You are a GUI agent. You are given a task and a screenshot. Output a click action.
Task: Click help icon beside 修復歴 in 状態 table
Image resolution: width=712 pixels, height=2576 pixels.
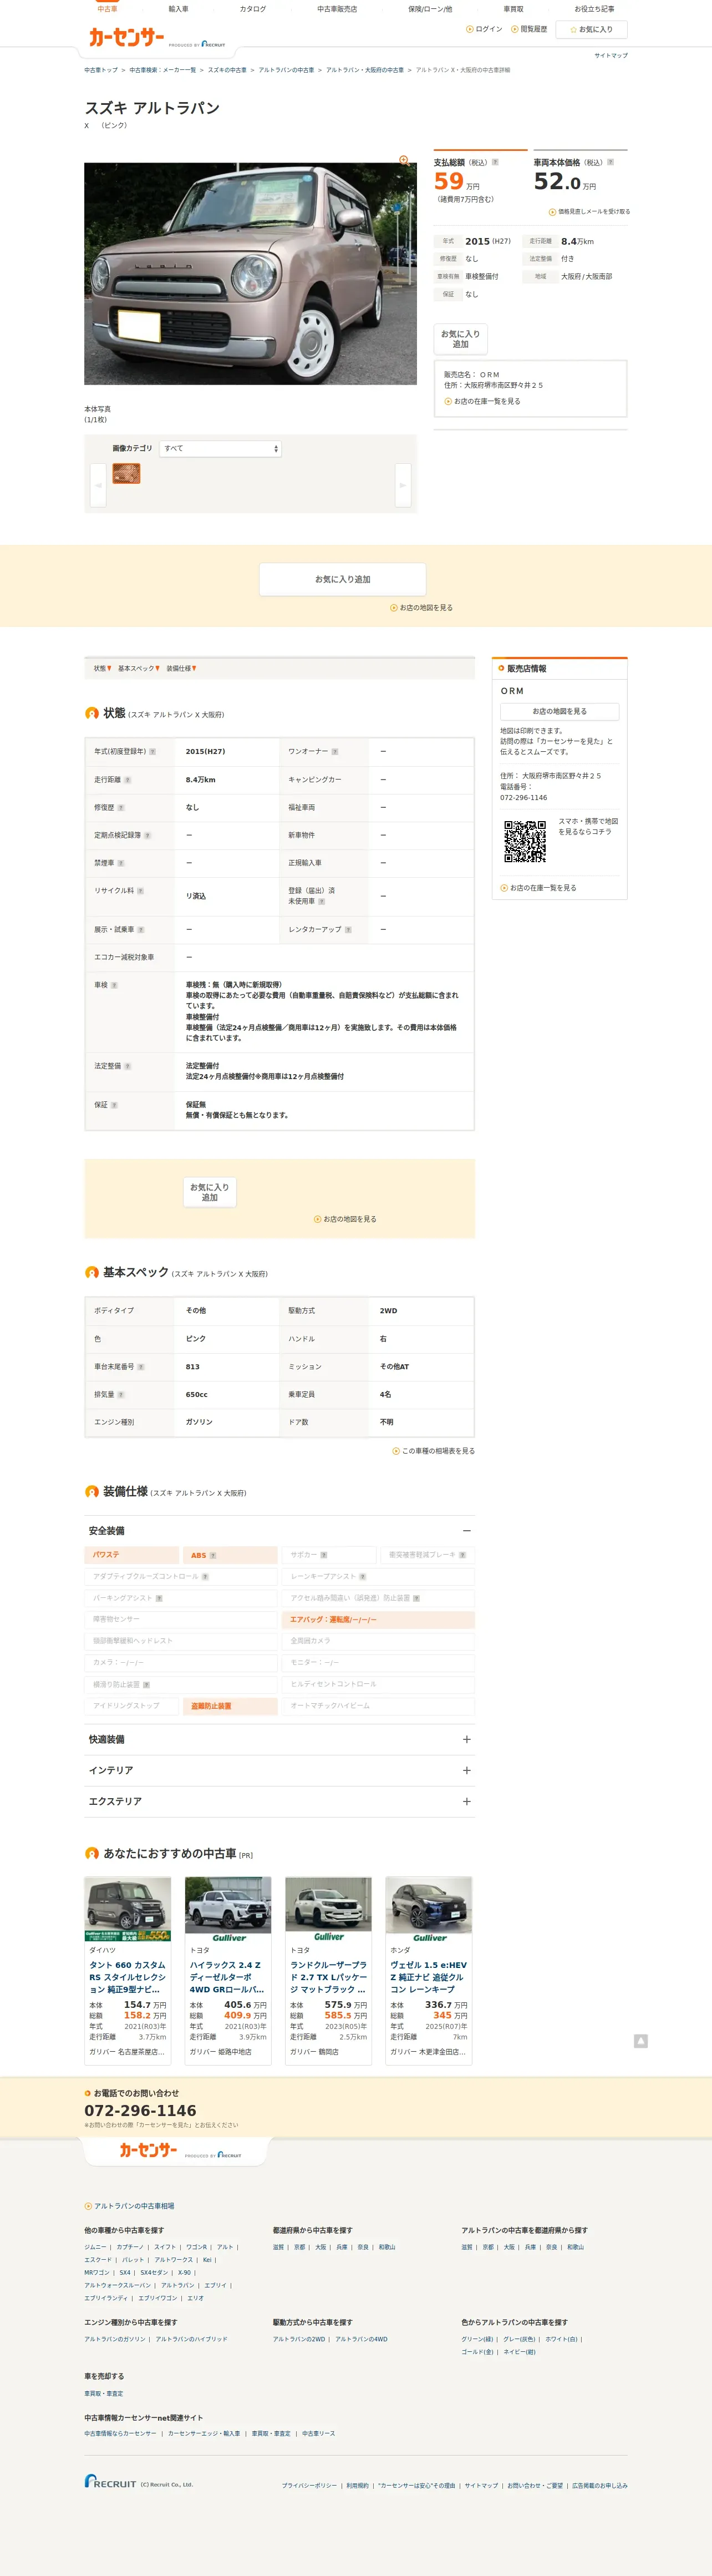[121, 807]
